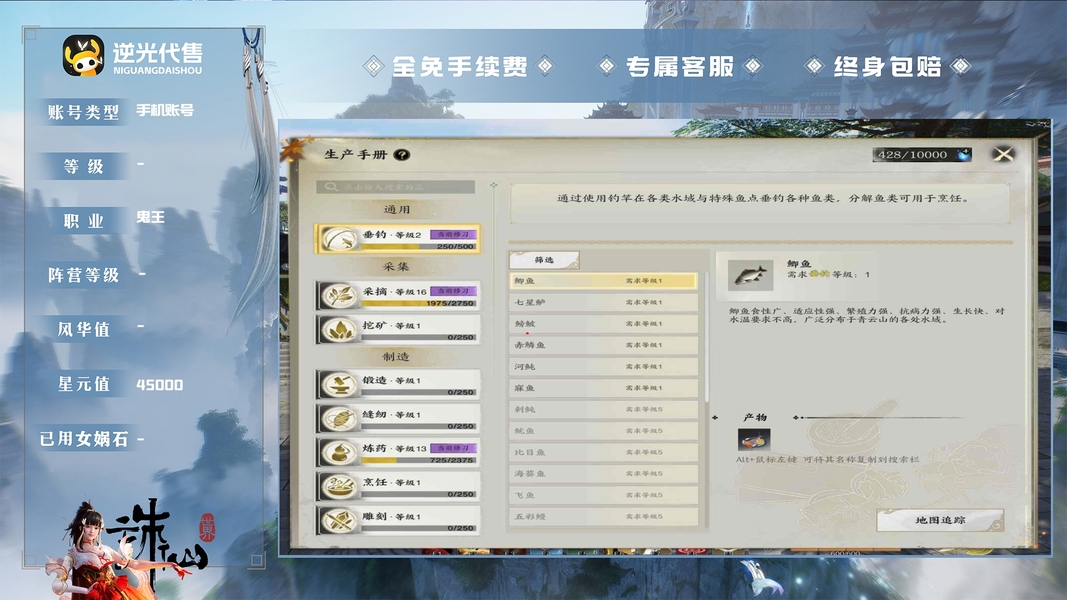Click the 当前修习 badge on the 采摘 row
Viewport: 1067px width, 600px height.
pyautogui.click(x=453, y=290)
